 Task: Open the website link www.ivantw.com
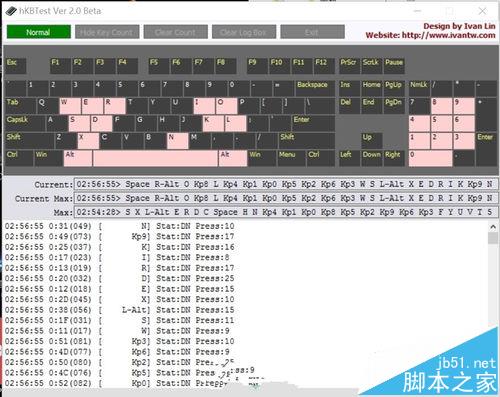[x=448, y=35]
